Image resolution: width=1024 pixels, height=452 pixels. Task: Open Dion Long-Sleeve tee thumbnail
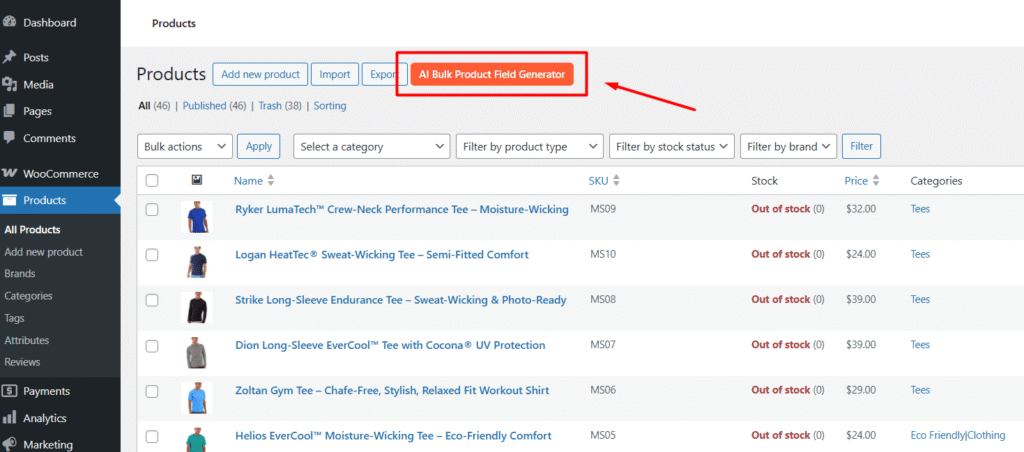[197, 353]
